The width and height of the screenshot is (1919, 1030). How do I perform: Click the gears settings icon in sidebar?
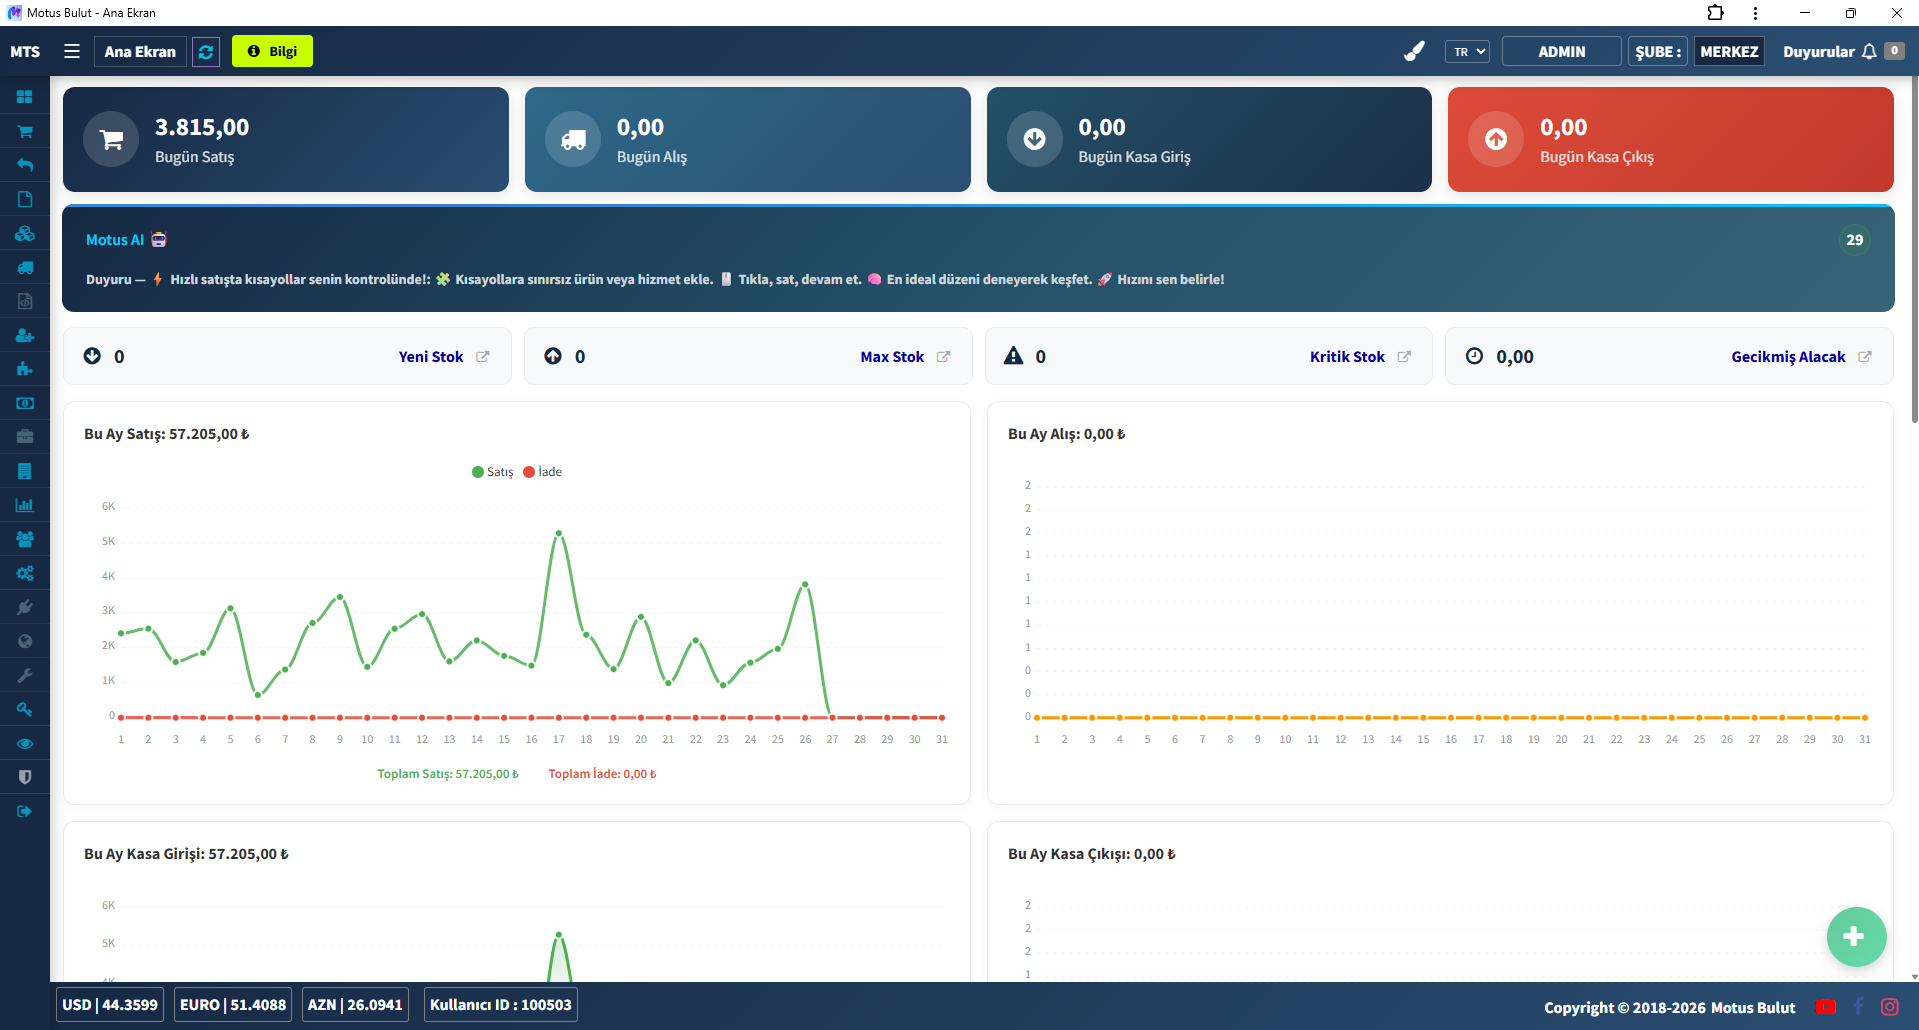(x=25, y=573)
